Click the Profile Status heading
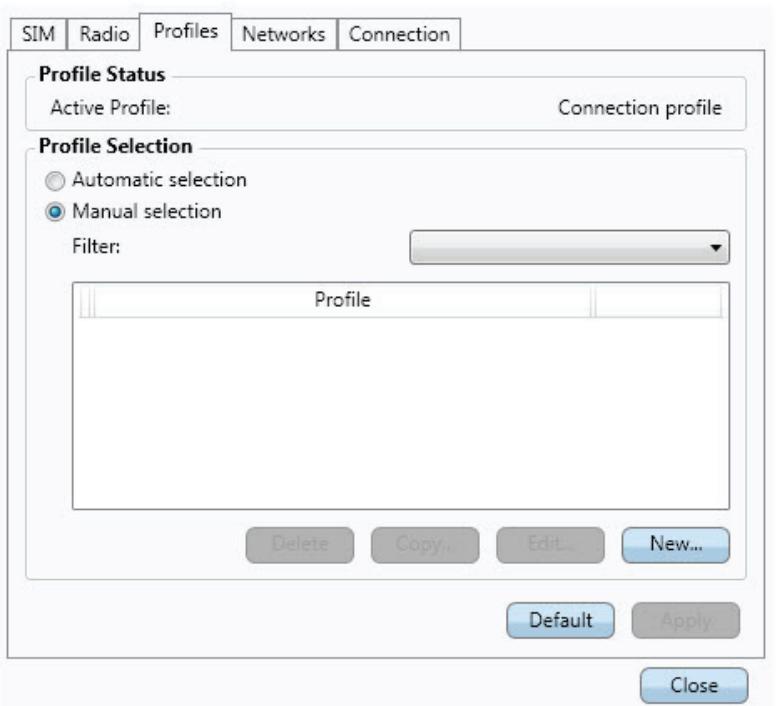The height and width of the screenshot is (706, 776). pos(102,74)
